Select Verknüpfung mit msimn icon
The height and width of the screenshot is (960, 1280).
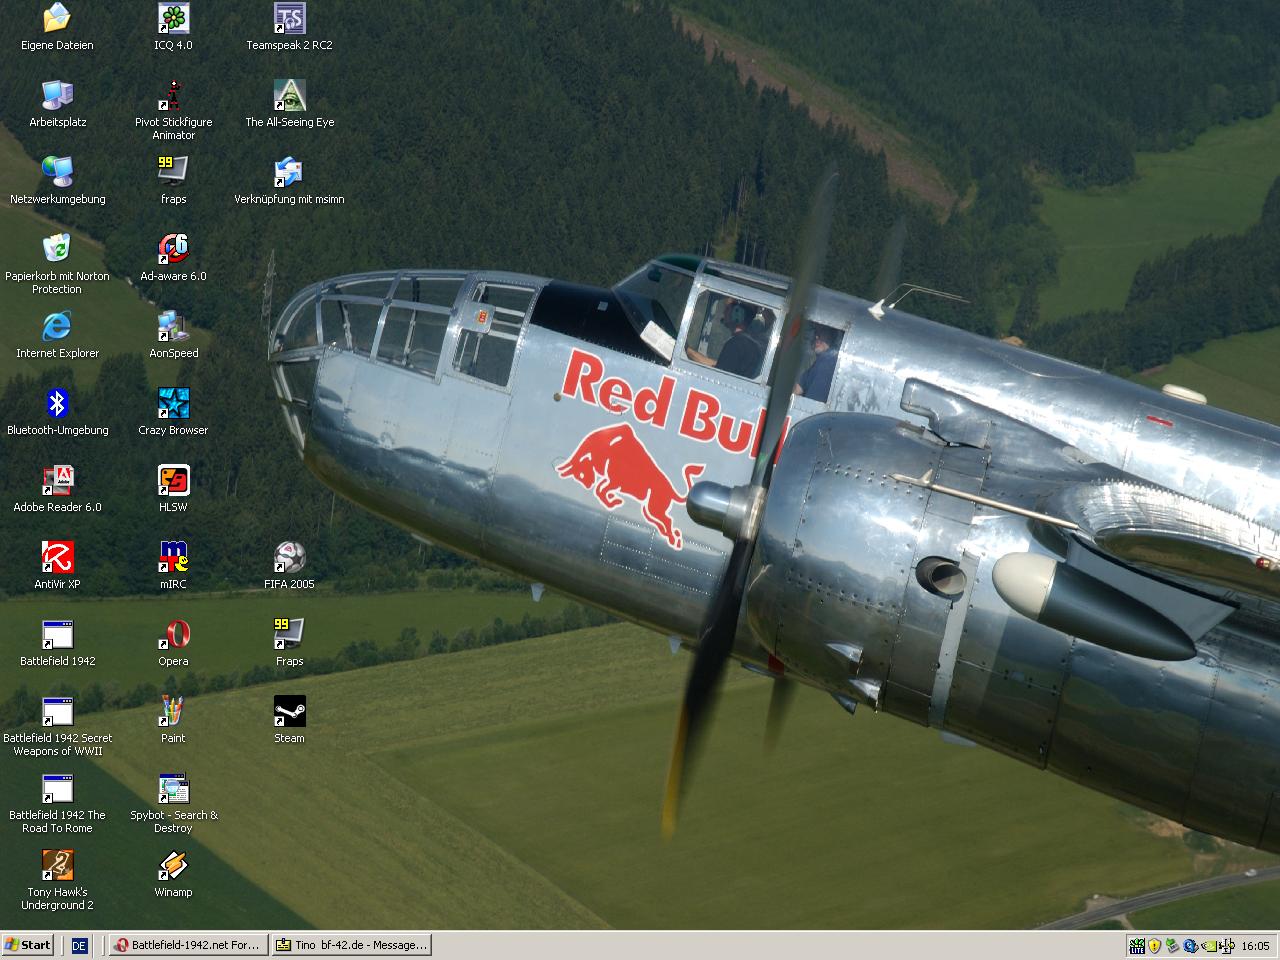tap(289, 181)
